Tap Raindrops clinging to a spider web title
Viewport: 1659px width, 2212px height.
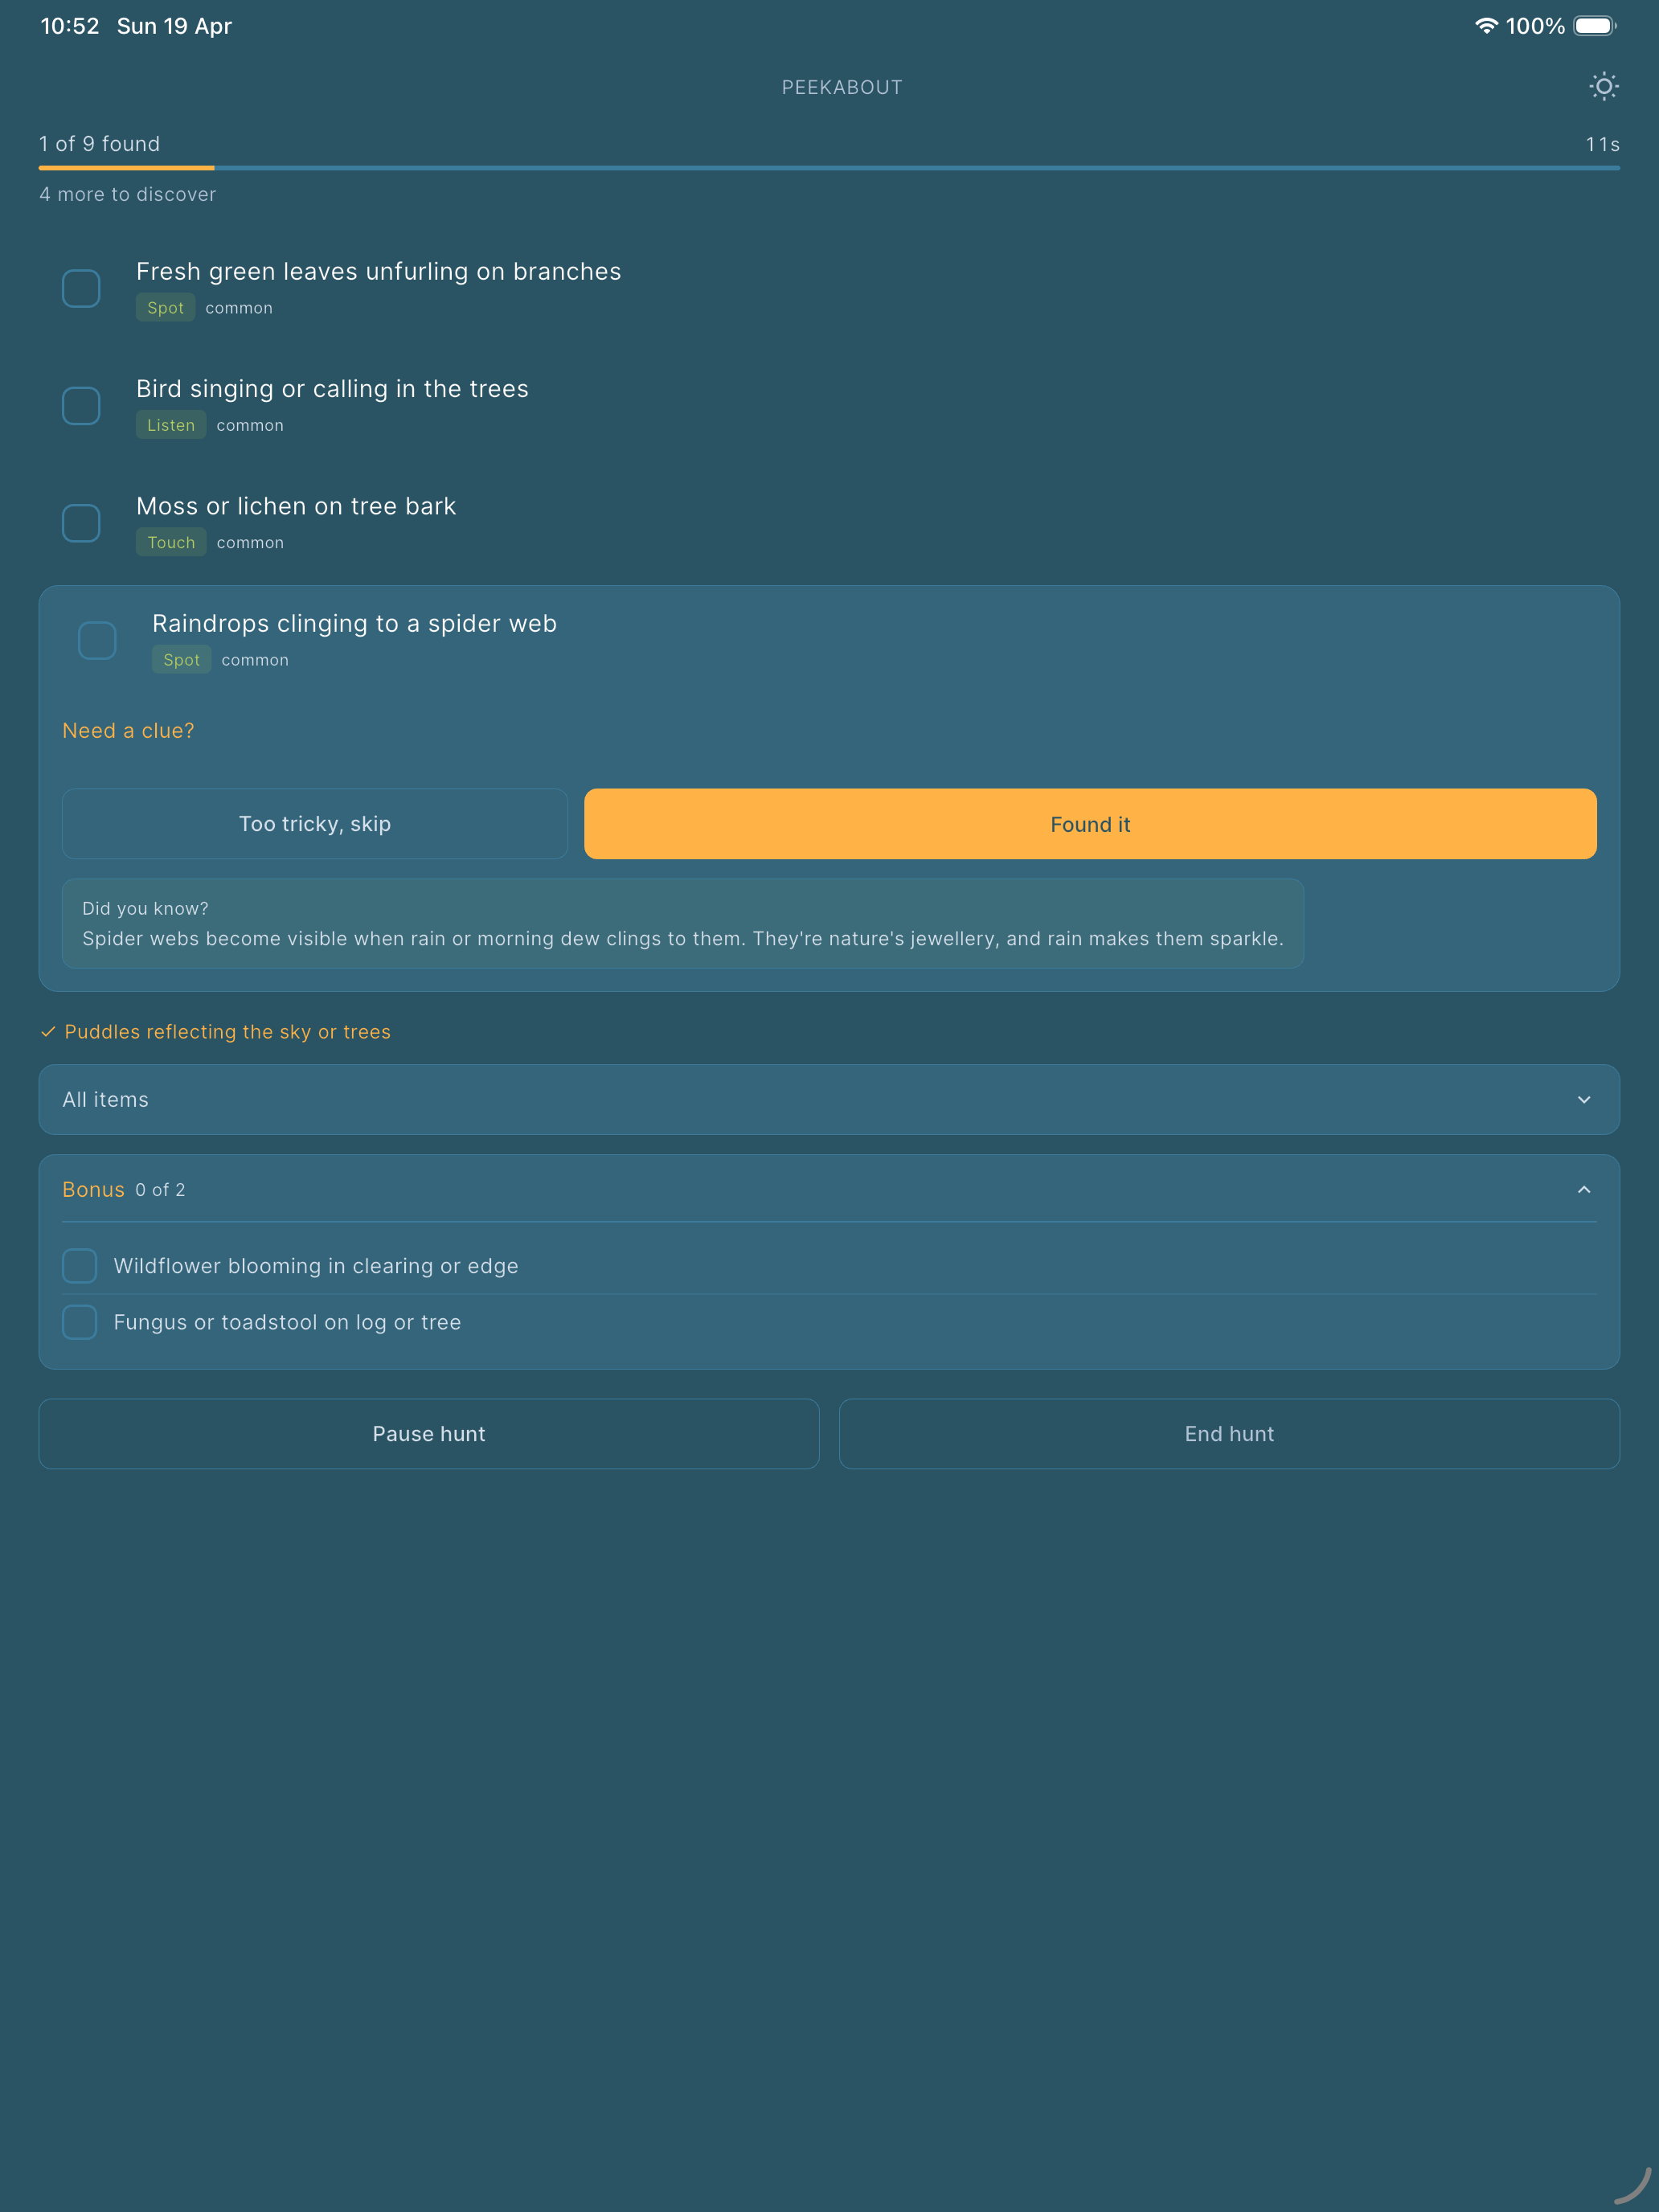tap(355, 623)
